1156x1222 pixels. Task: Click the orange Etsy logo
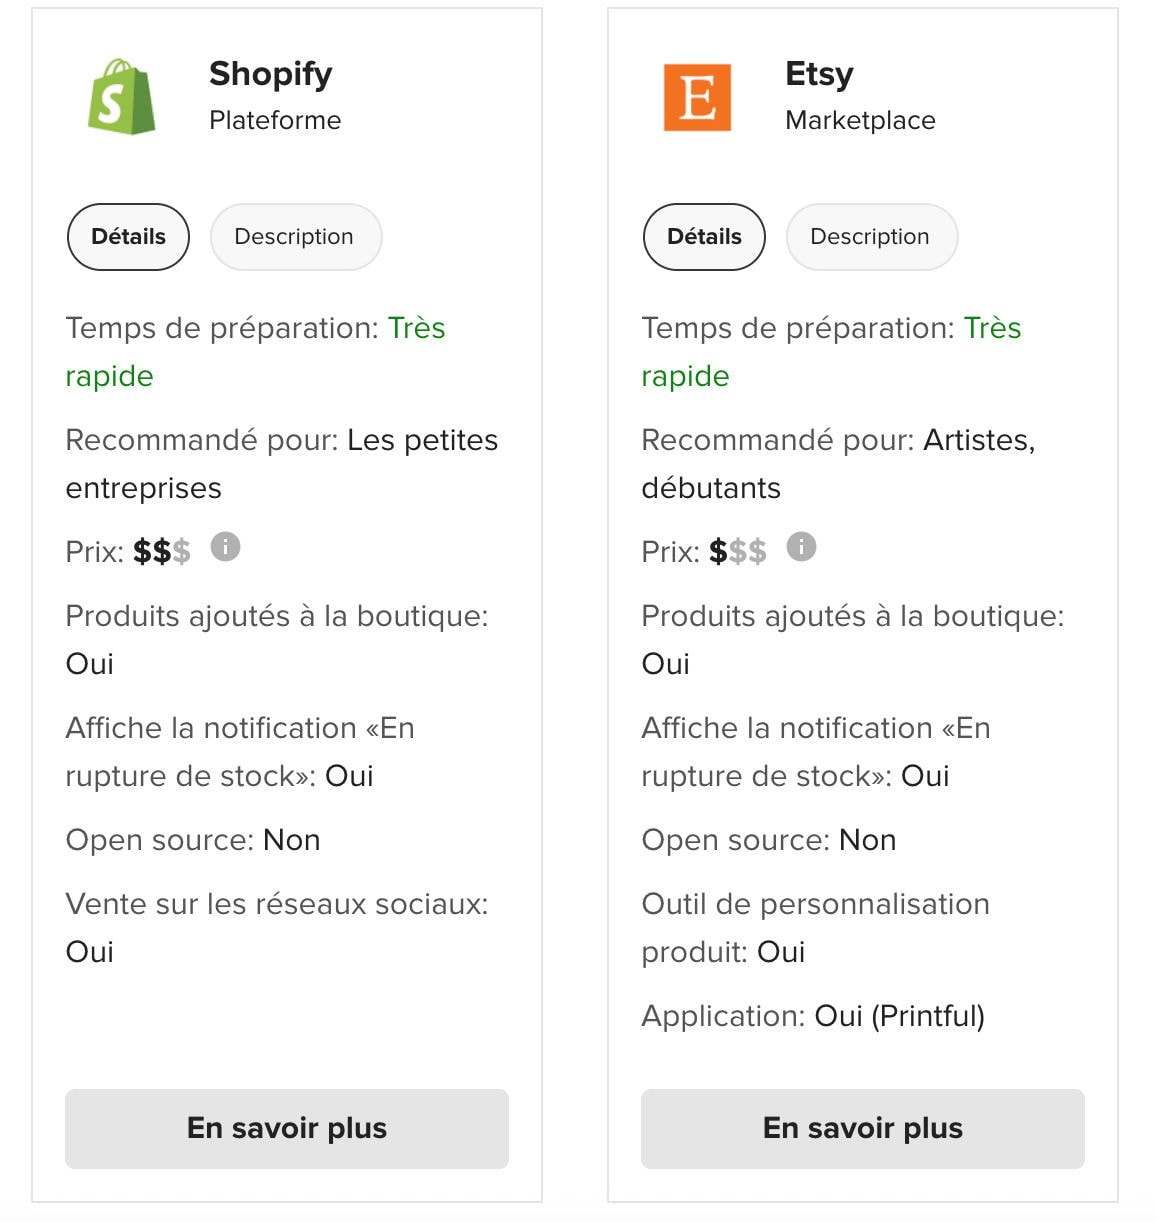[x=697, y=97]
